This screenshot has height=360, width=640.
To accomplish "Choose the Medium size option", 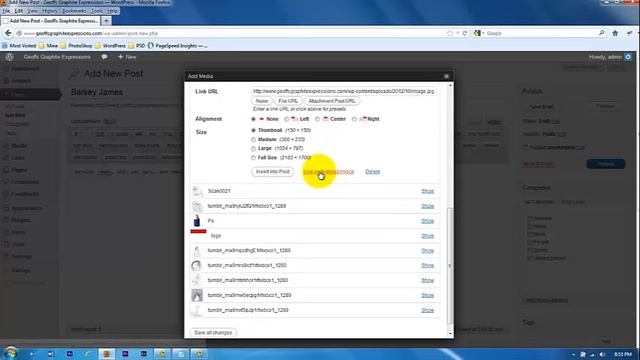I will pos(253,140).
